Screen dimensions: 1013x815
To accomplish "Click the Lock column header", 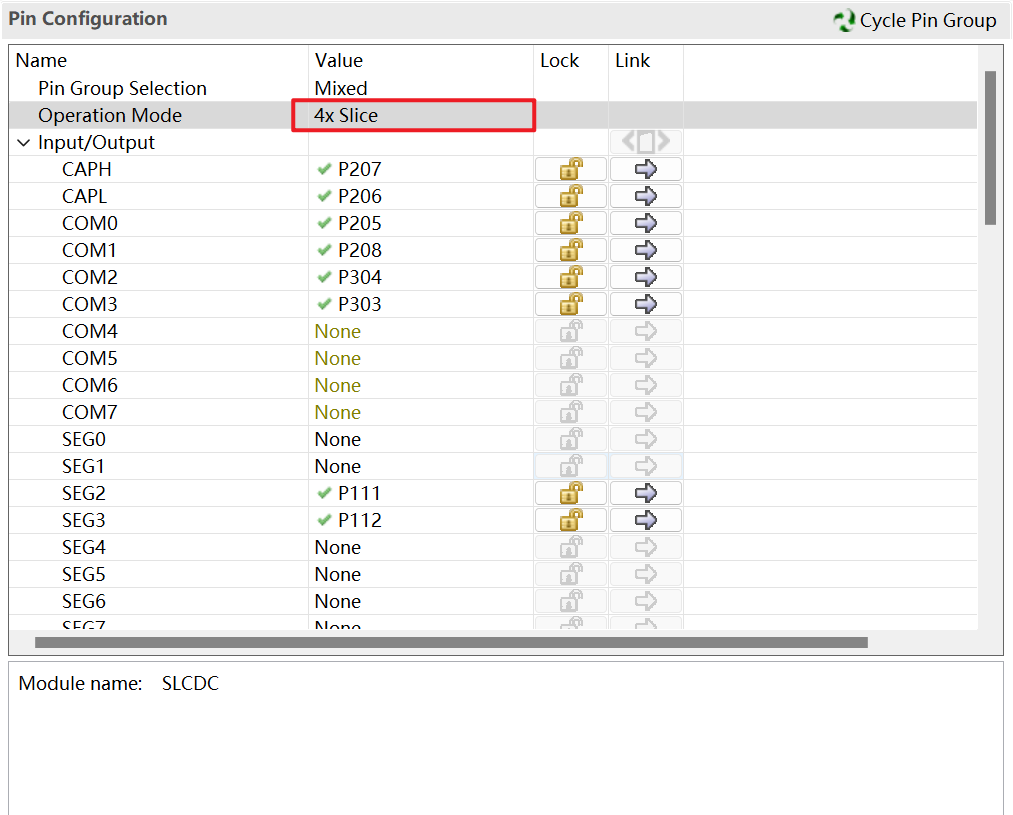I will tap(559, 61).
